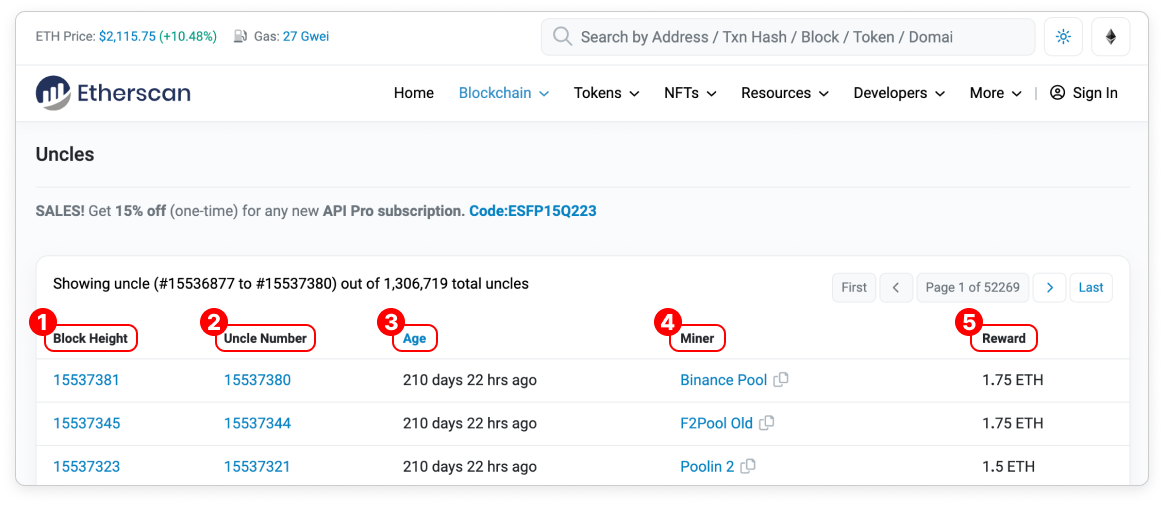Open the Tokens dropdown menu

pyautogui.click(x=606, y=93)
